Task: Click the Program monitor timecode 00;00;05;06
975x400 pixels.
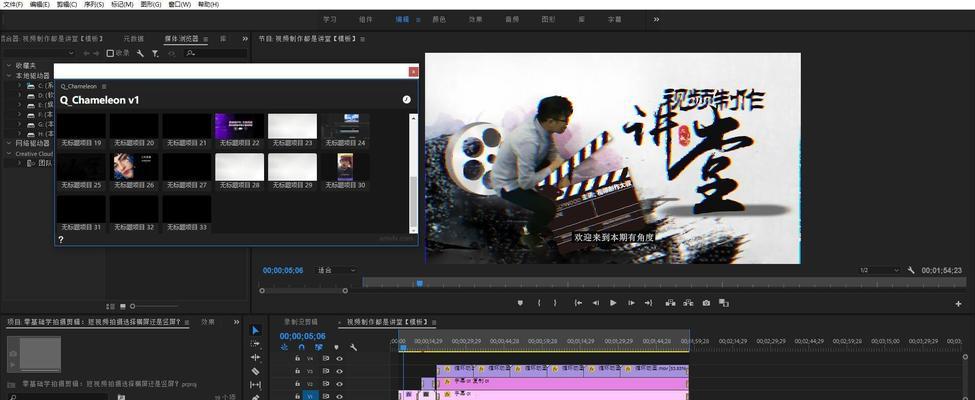Action: (283, 271)
